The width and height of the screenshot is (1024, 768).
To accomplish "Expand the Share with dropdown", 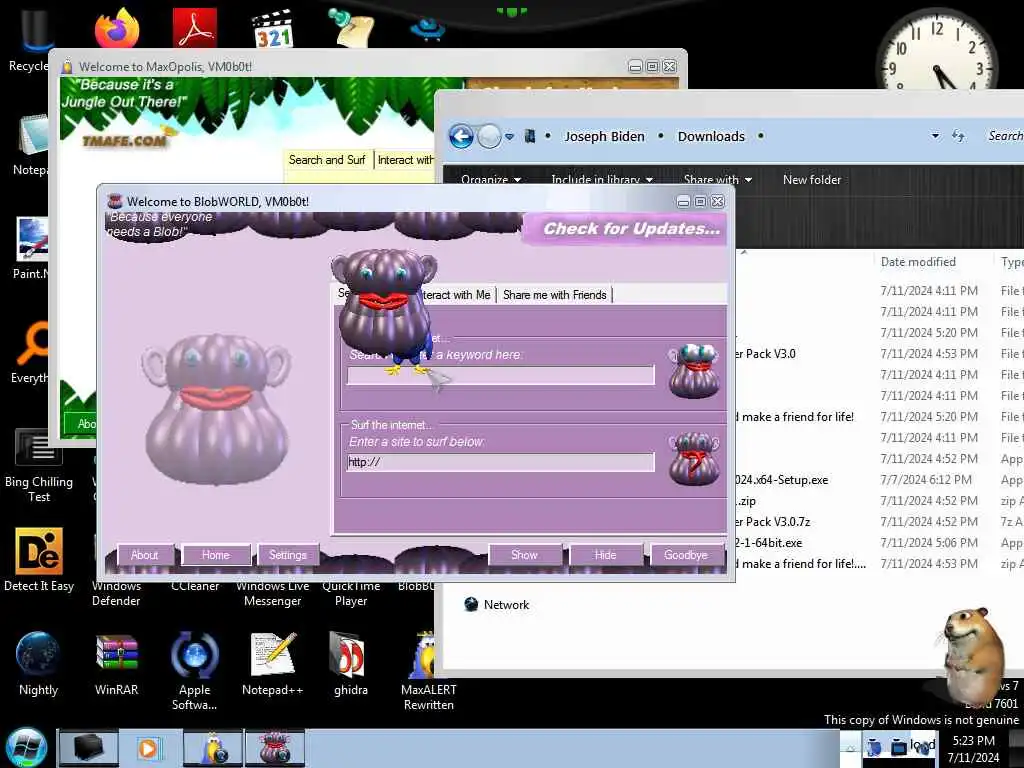I will [x=718, y=180].
